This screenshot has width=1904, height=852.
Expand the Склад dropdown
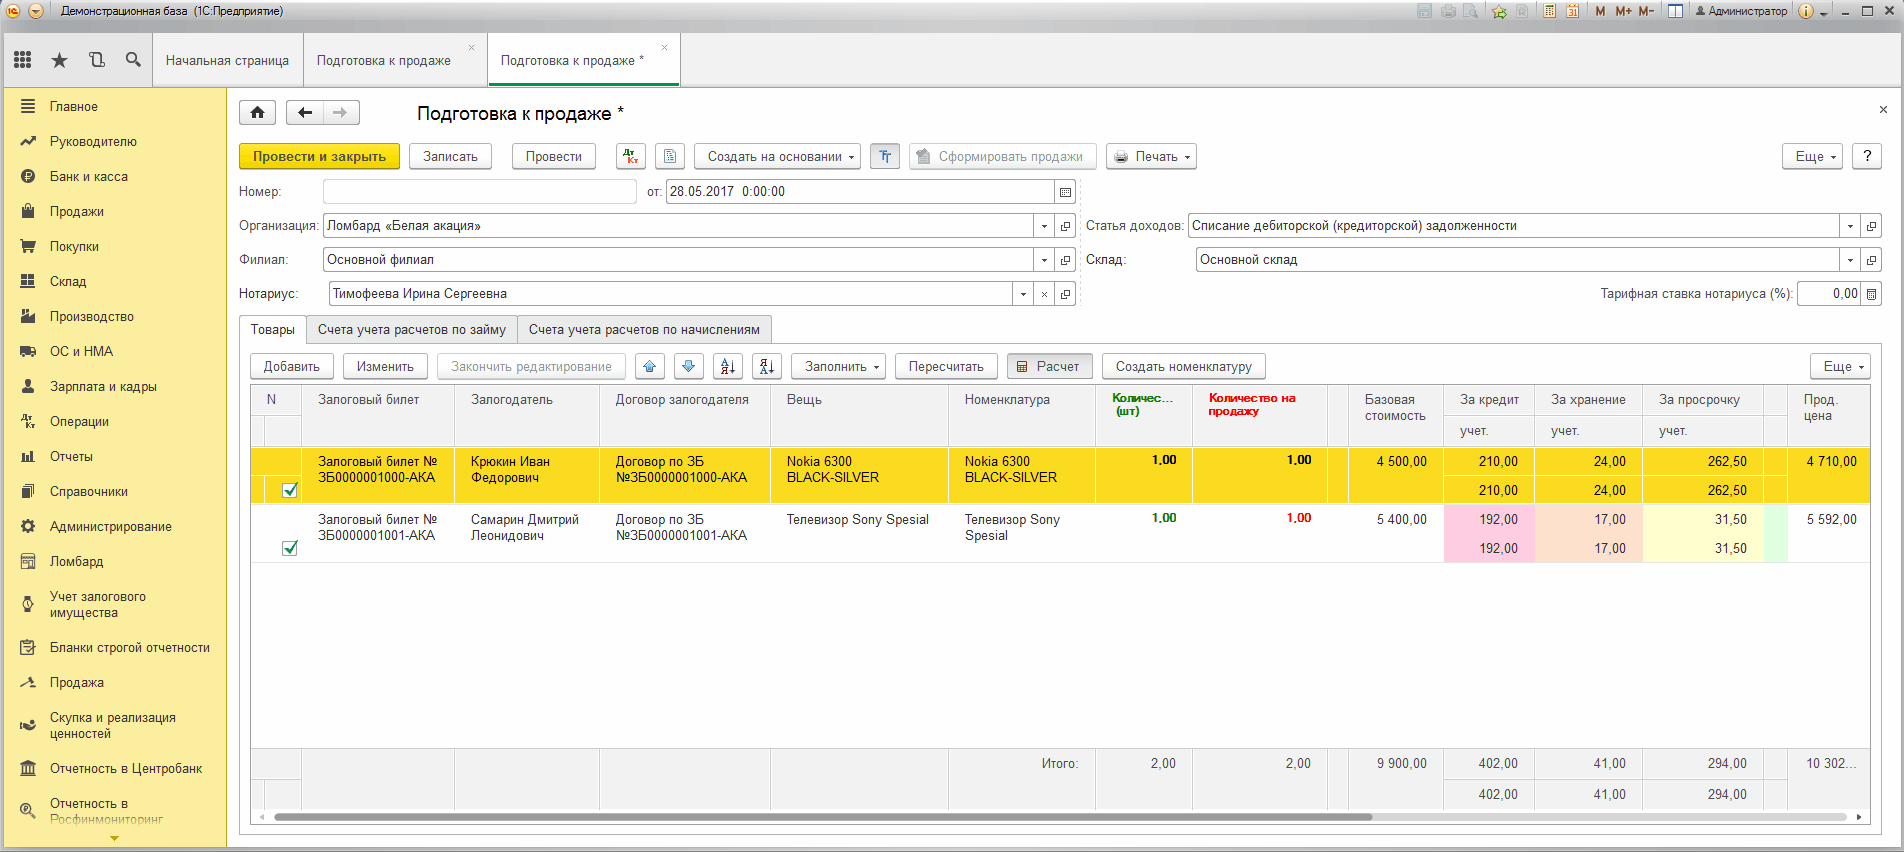click(x=1850, y=260)
